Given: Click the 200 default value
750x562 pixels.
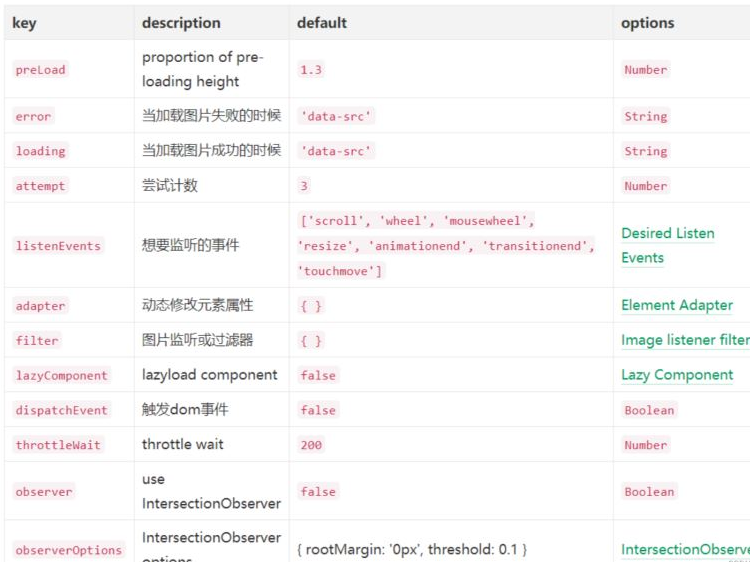Looking at the screenshot, I should (x=311, y=445).
